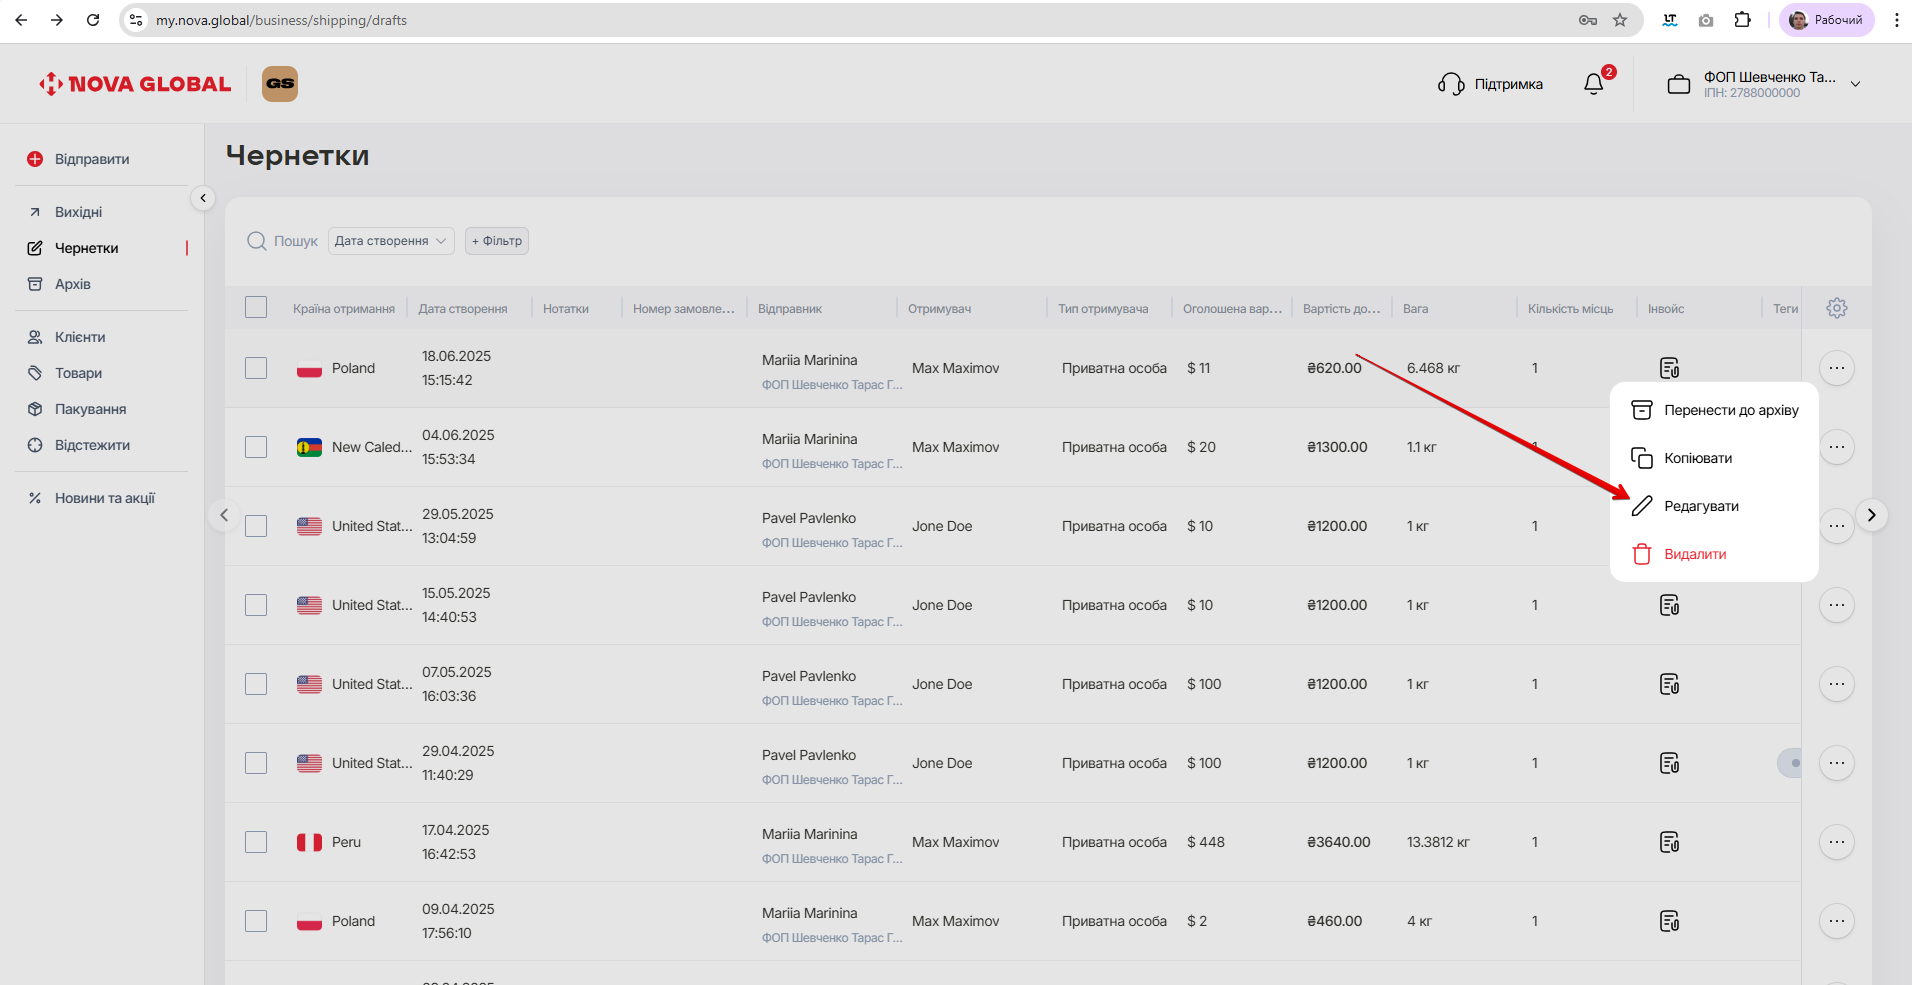Open invoice icon for 29.04.2025 row
Viewport: 1912px width, 985px height.
coord(1669,763)
